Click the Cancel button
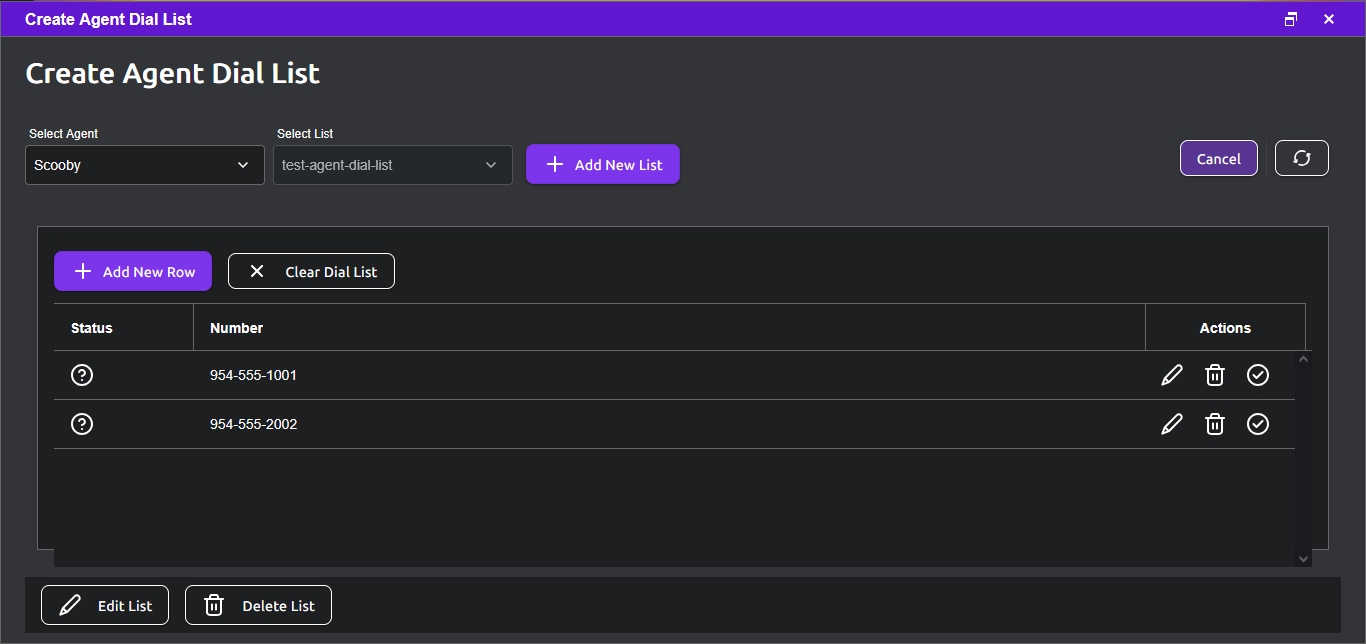The image size is (1366, 644). tap(1219, 158)
